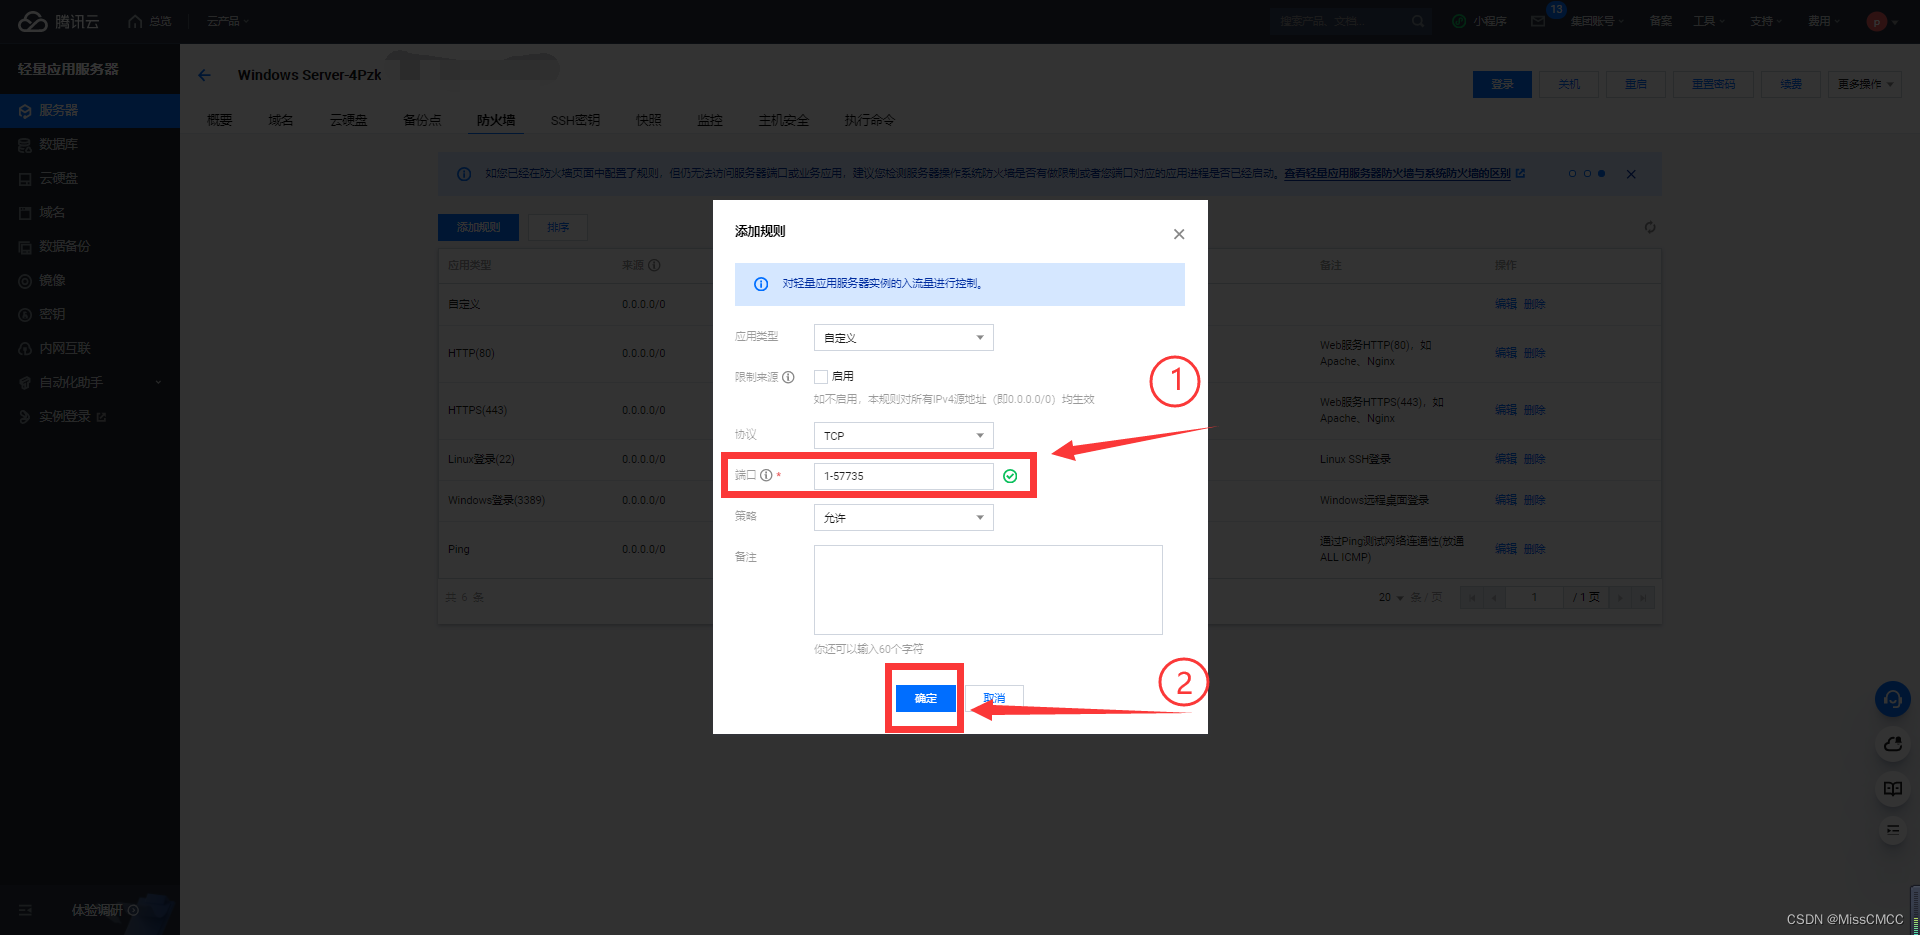Close the add rule dialog with X
The height and width of the screenshot is (935, 1920).
[1179, 234]
